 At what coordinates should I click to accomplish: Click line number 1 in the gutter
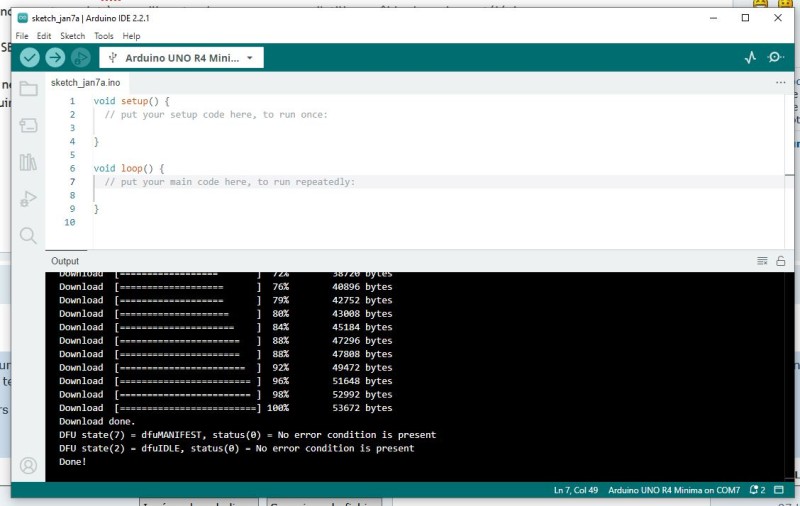tap(72, 101)
